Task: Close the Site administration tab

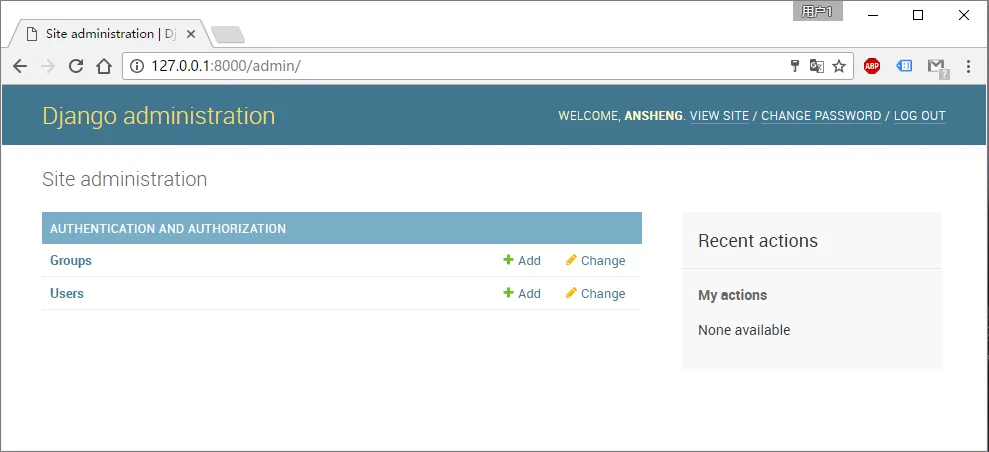Action: [192, 34]
